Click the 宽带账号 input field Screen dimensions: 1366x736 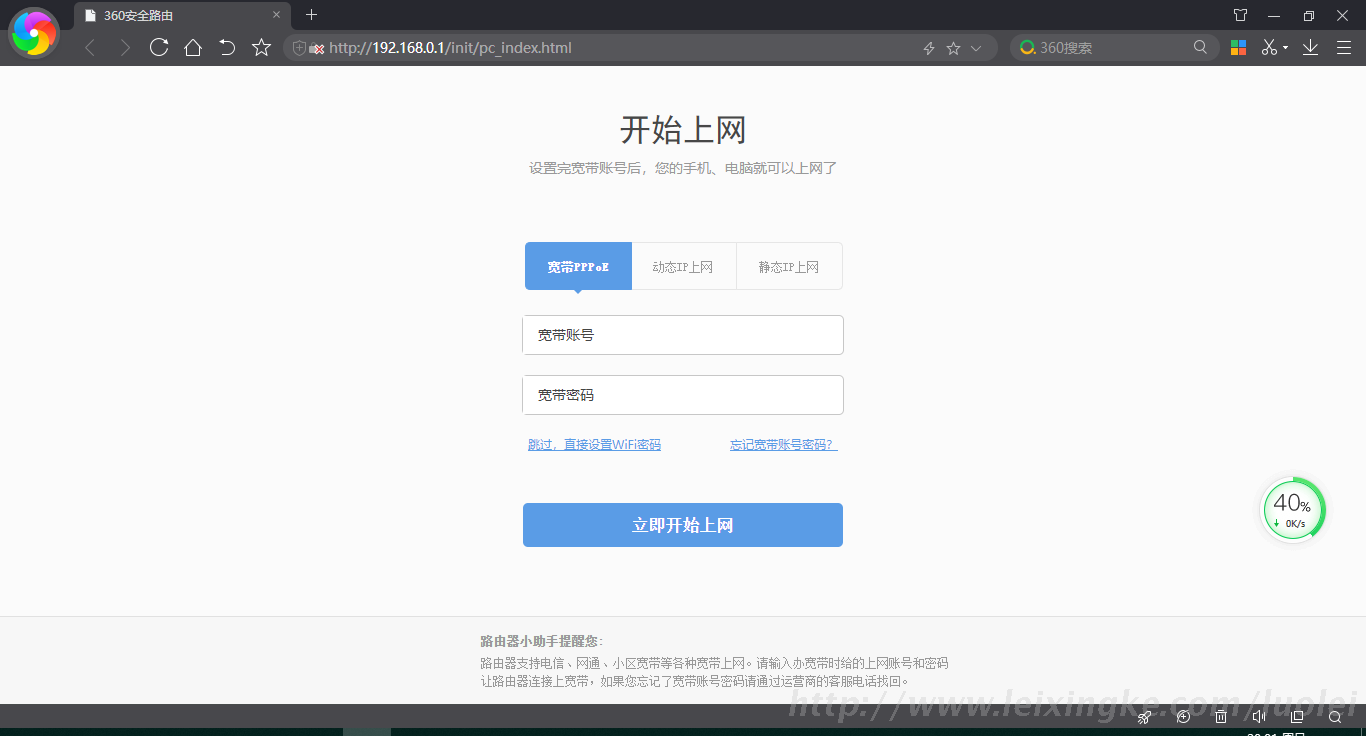(682, 335)
